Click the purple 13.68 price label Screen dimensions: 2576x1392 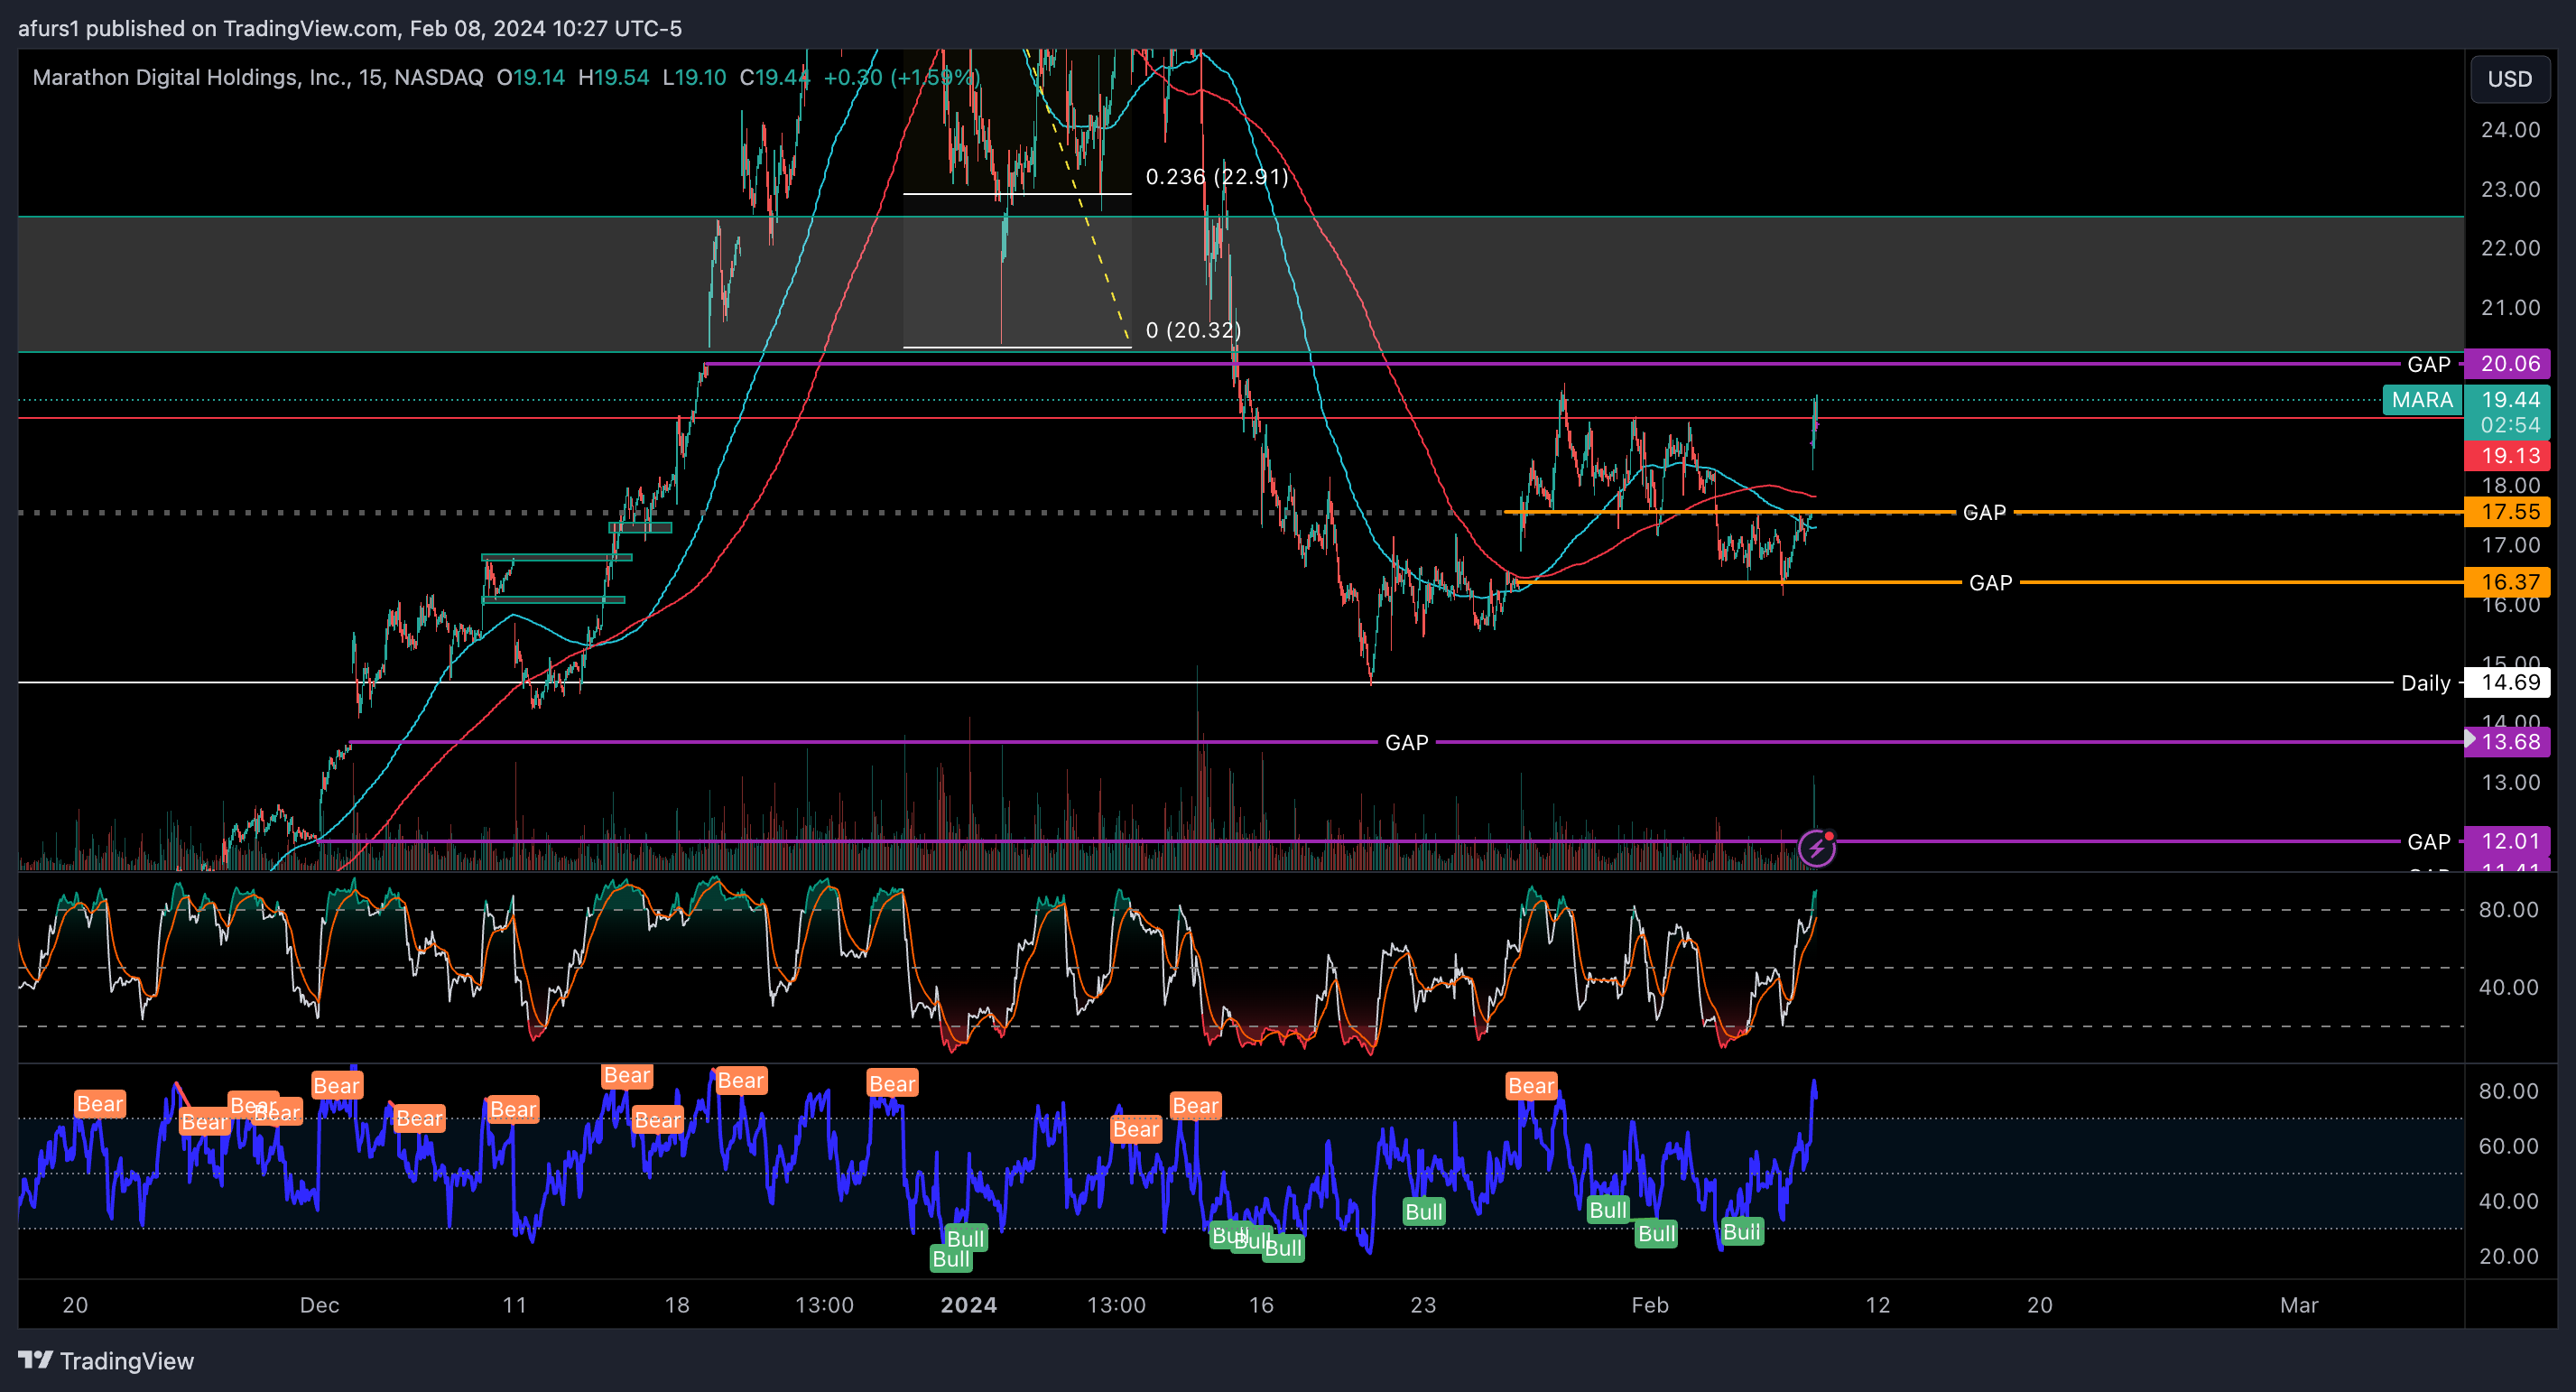2510,742
